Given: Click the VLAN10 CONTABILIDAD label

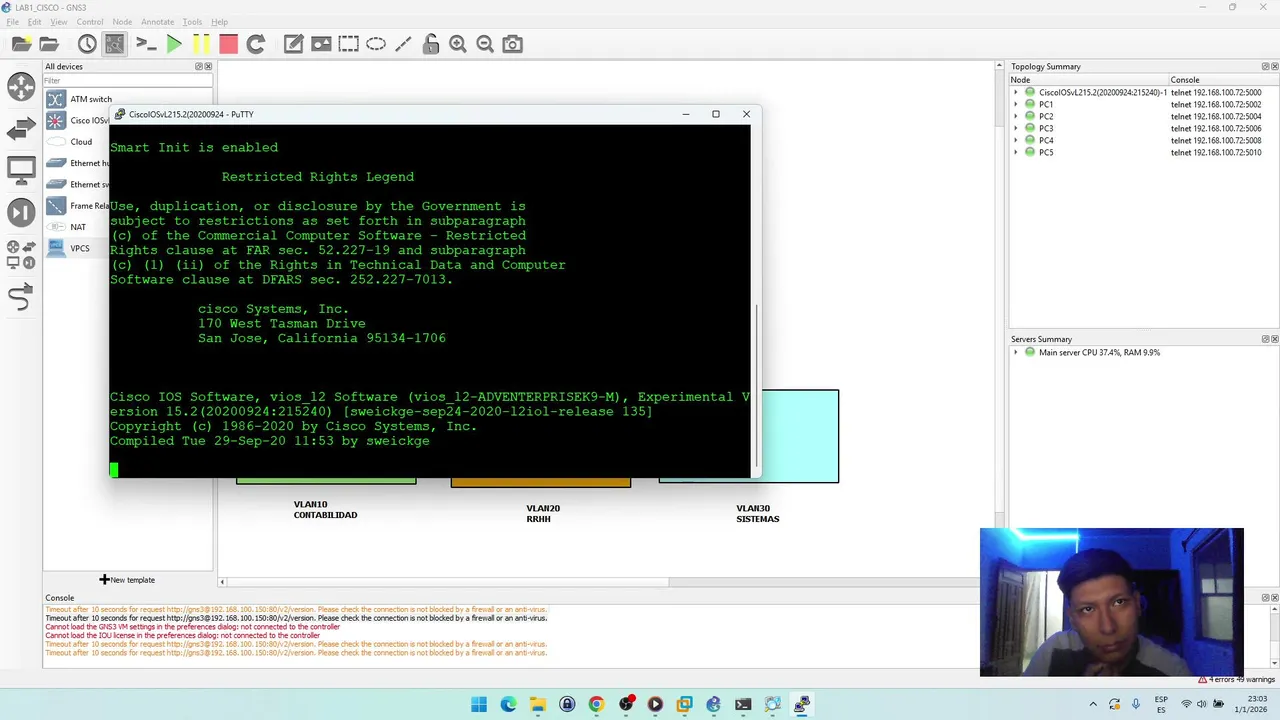Looking at the screenshot, I should pyautogui.click(x=325, y=510).
